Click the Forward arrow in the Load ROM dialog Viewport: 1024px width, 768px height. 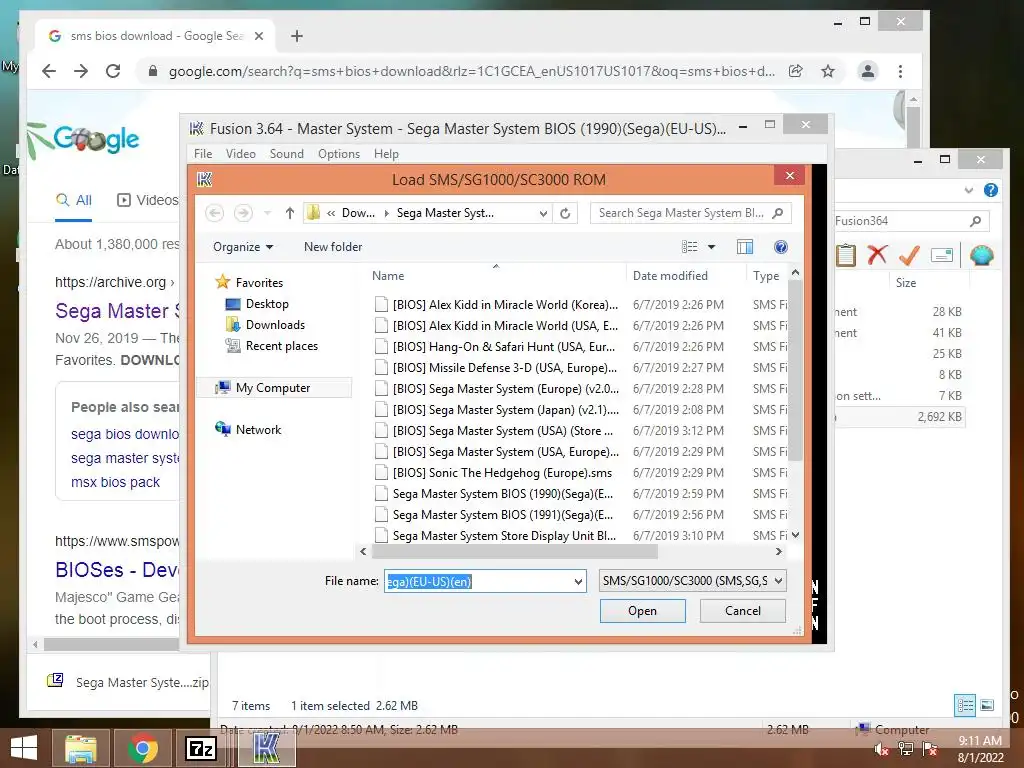point(243,213)
